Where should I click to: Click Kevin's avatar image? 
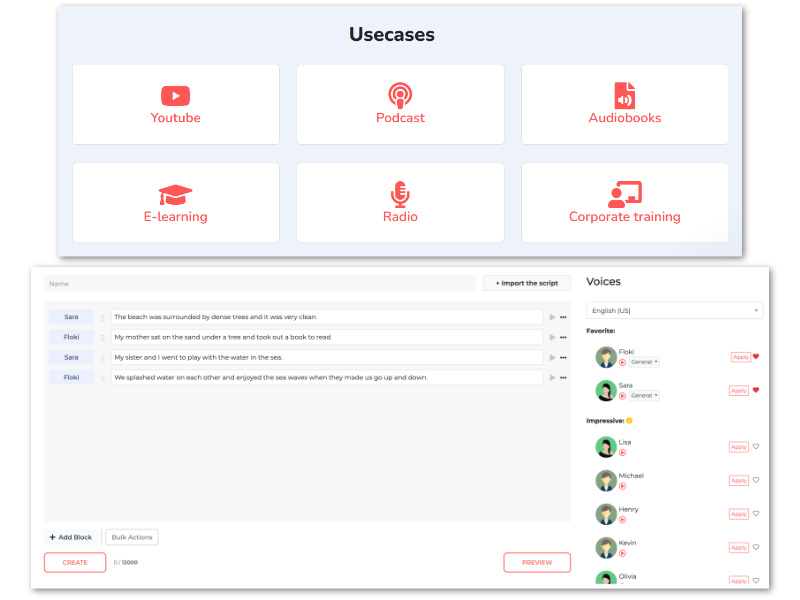[x=606, y=548]
